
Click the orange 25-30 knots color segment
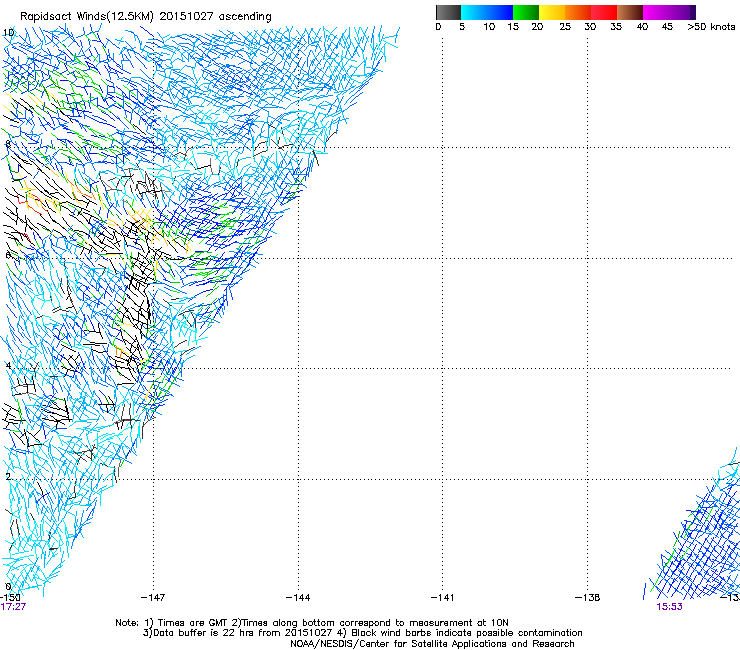coord(578,12)
